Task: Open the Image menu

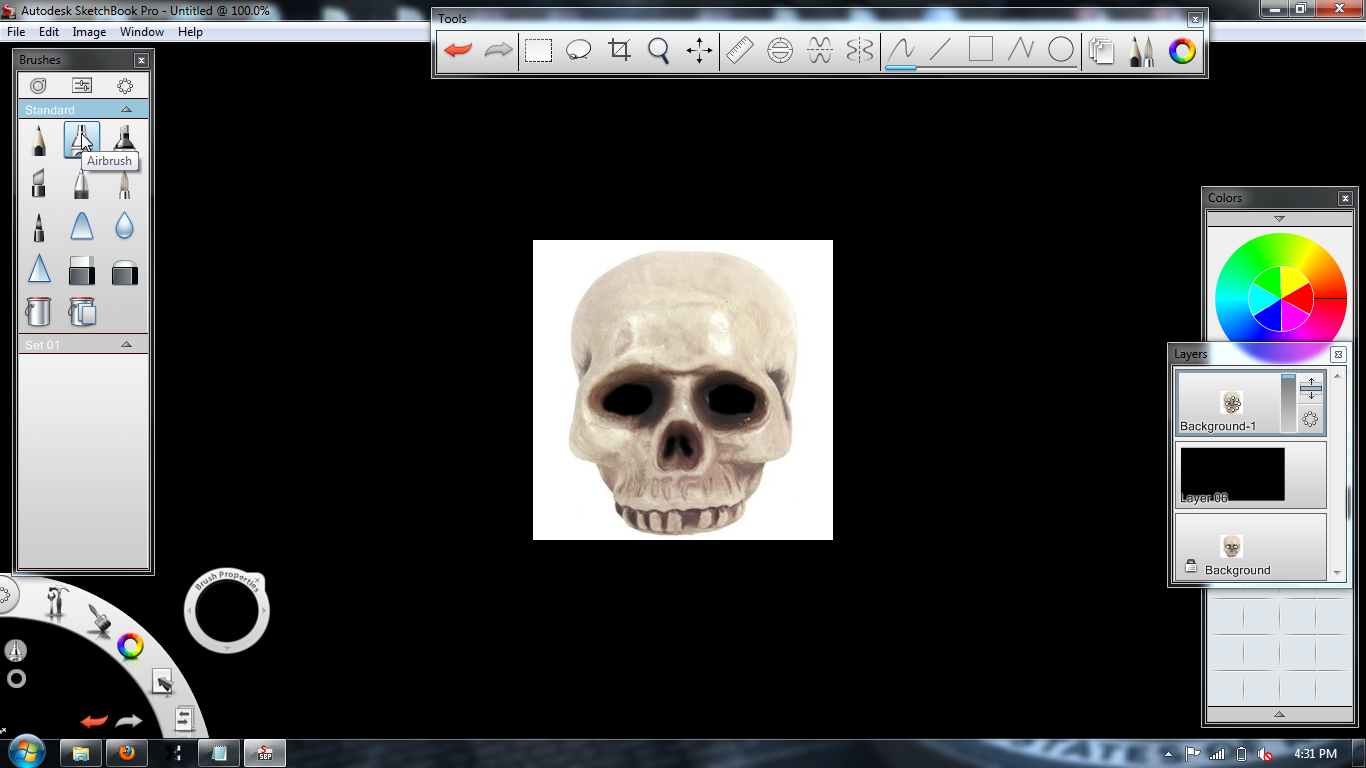Action: click(x=89, y=32)
